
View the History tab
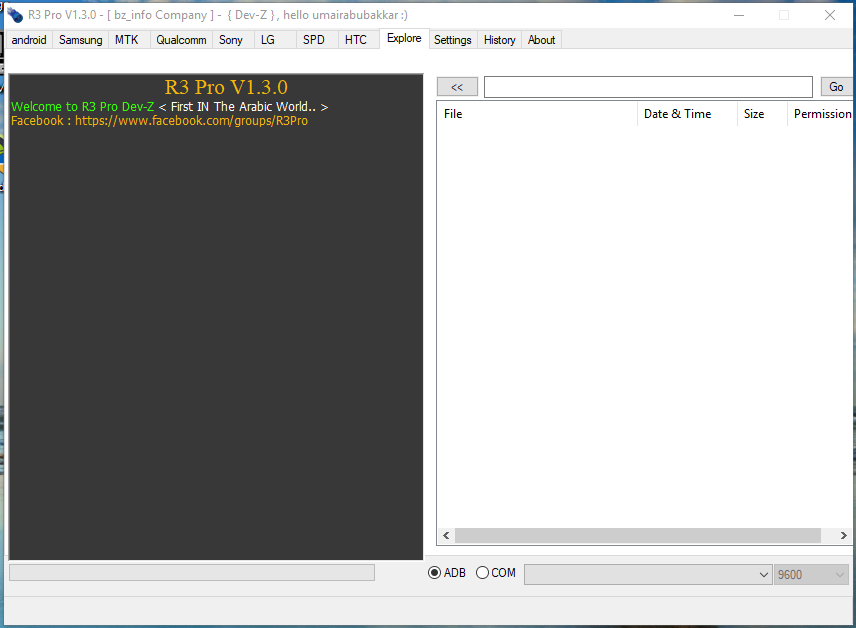pyautogui.click(x=500, y=40)
